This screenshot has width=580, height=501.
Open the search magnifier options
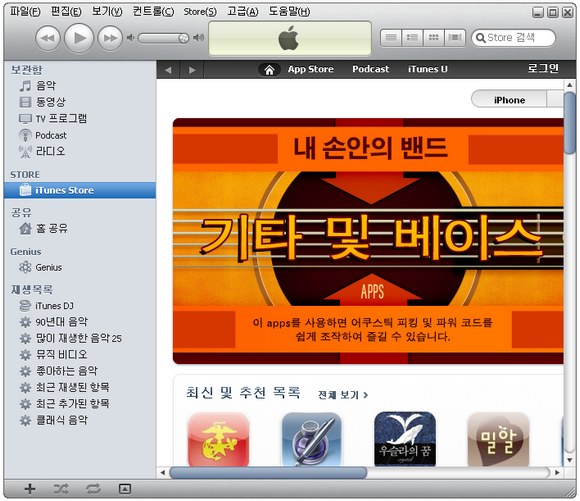coord(480,38)
